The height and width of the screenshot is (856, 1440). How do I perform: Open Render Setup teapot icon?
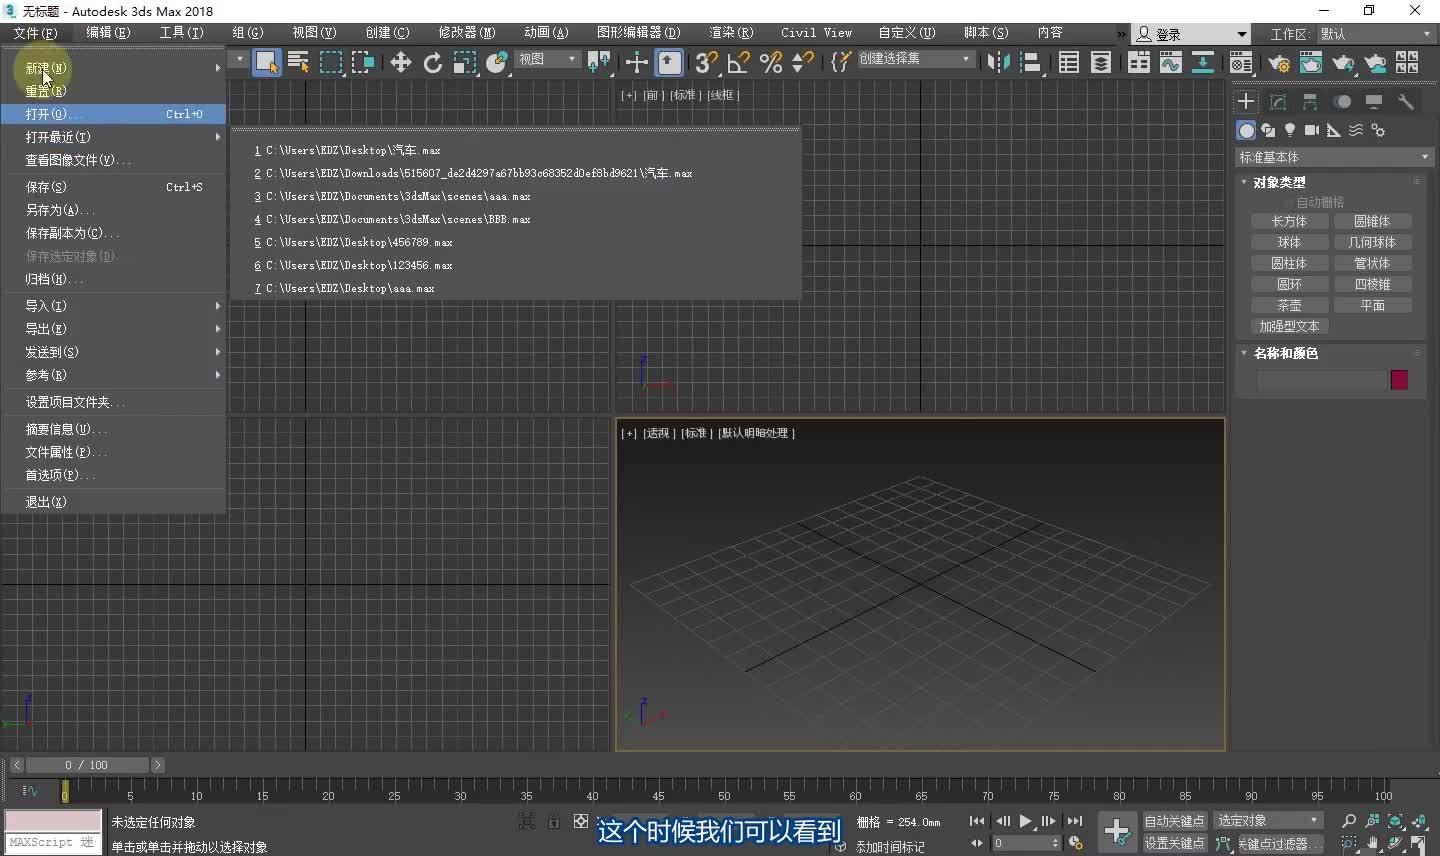click(x=1278, y=62)
